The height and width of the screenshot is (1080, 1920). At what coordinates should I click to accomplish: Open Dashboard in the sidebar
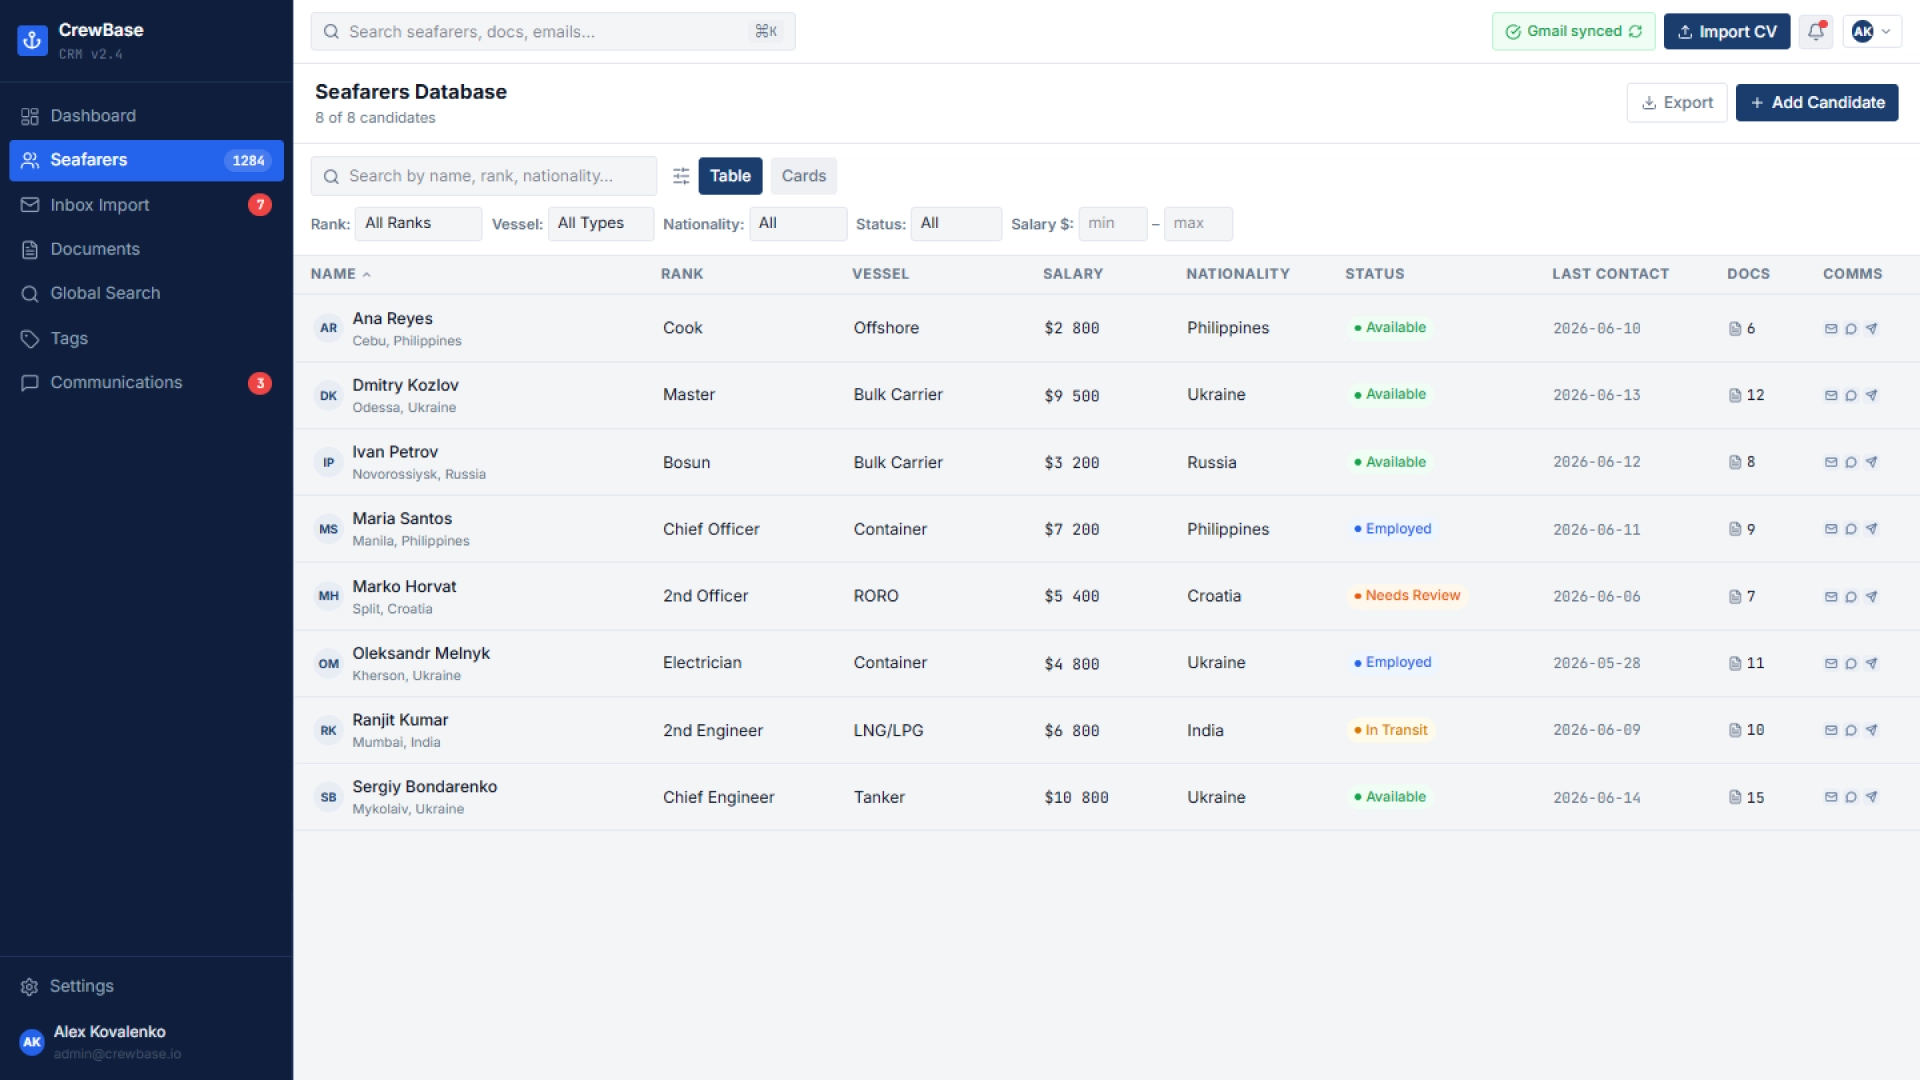146,116
